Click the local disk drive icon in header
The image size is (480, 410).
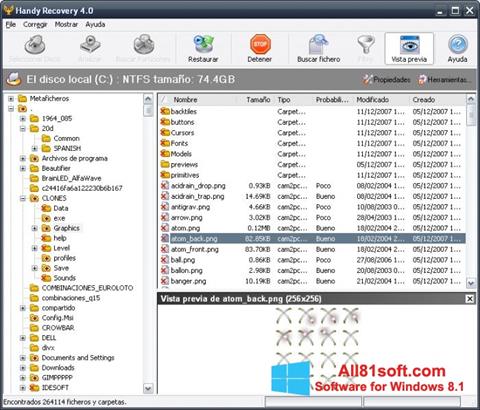pos(14,79)
